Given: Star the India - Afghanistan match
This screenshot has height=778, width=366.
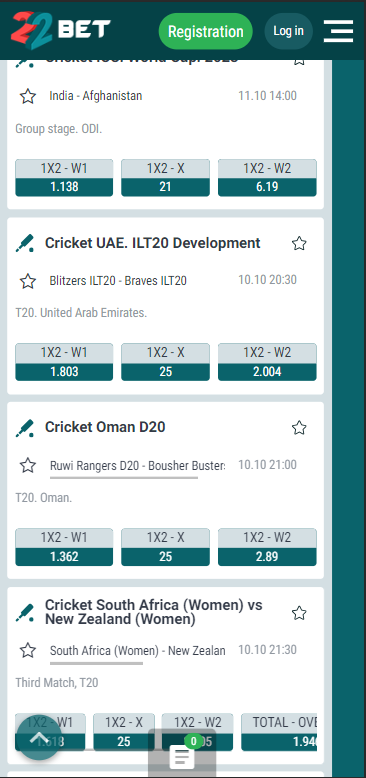Looking at the screenshot, I should (x=28, y=96).
